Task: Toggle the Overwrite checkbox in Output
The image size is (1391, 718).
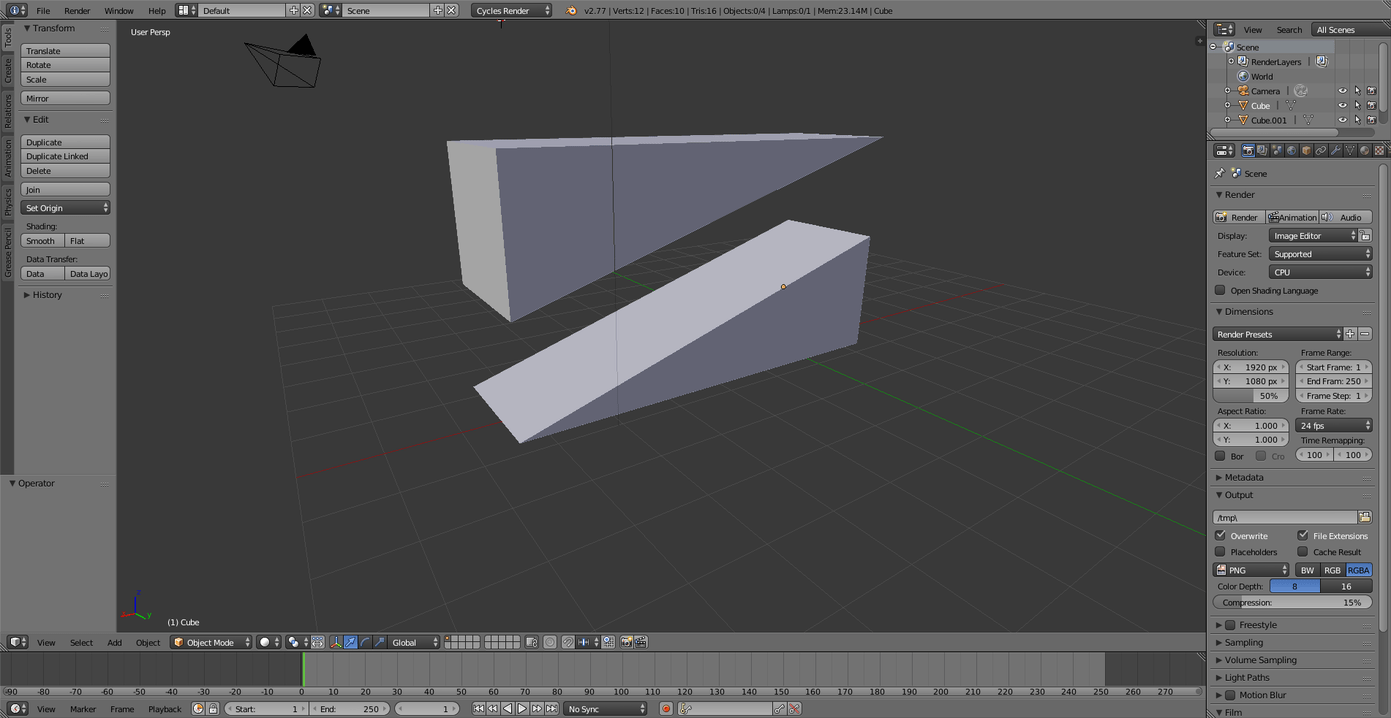Action: (1220, 536)
